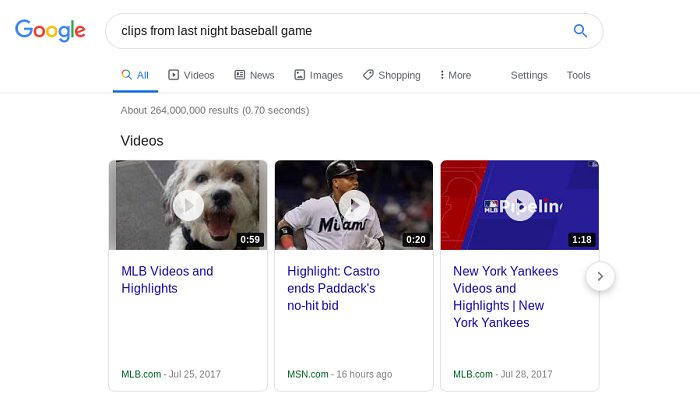Show next videos with carousel arrow
Screen dimensions: 700x418
600,276
